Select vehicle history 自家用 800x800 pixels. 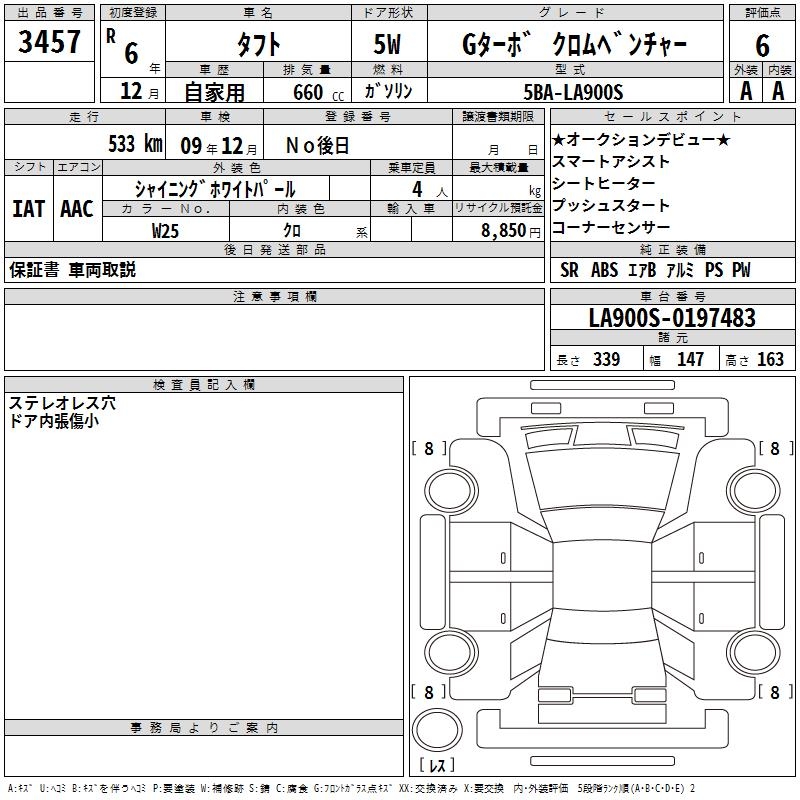[x=214, y=92]
